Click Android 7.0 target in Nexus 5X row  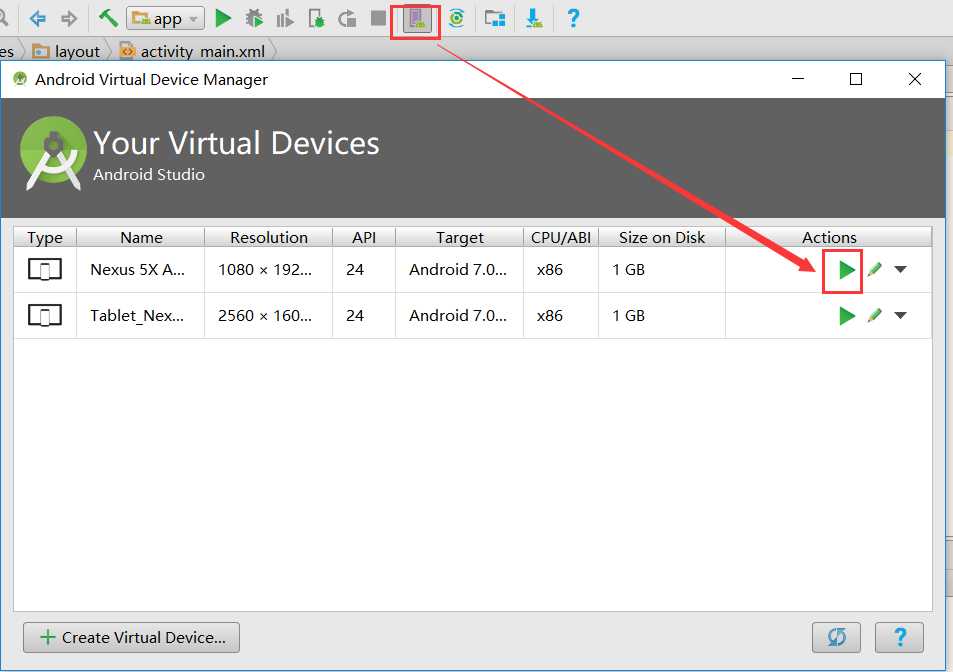pos(458,270)
